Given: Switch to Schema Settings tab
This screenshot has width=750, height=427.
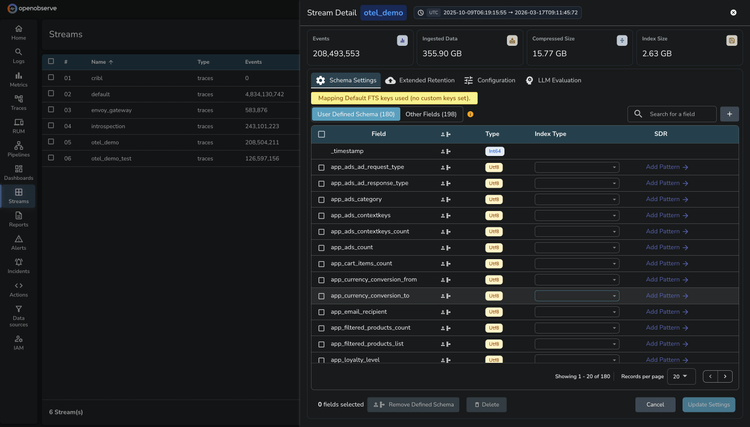Looking at the screenshot, I should point(346,80).
